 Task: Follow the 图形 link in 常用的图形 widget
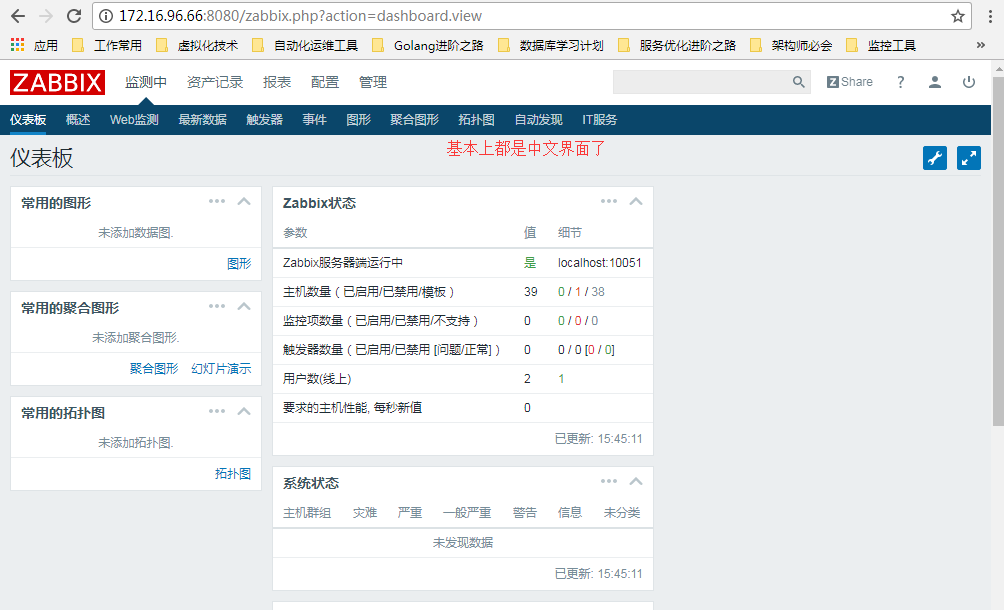[x=239, y=264]
